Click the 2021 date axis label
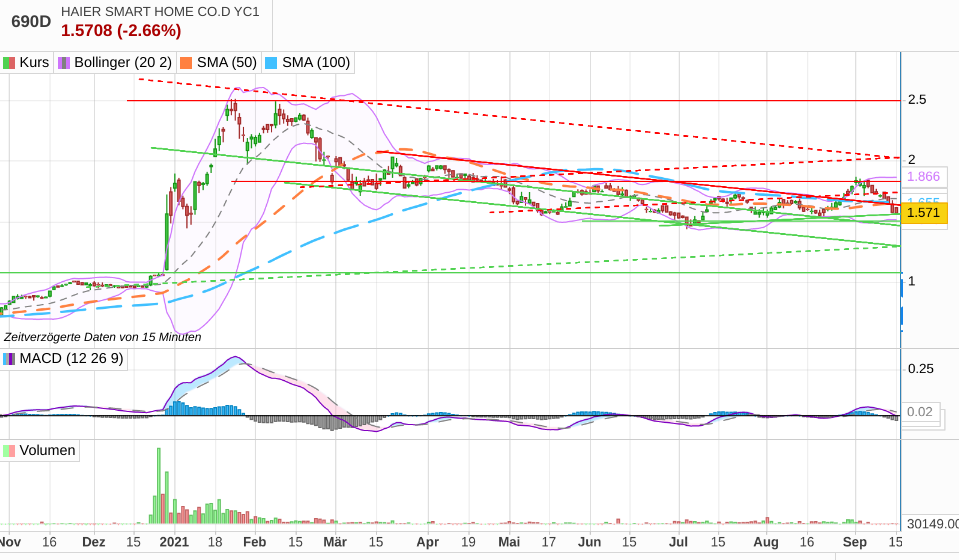The height and width of the screenshot is (560, 959). [174, 542]
